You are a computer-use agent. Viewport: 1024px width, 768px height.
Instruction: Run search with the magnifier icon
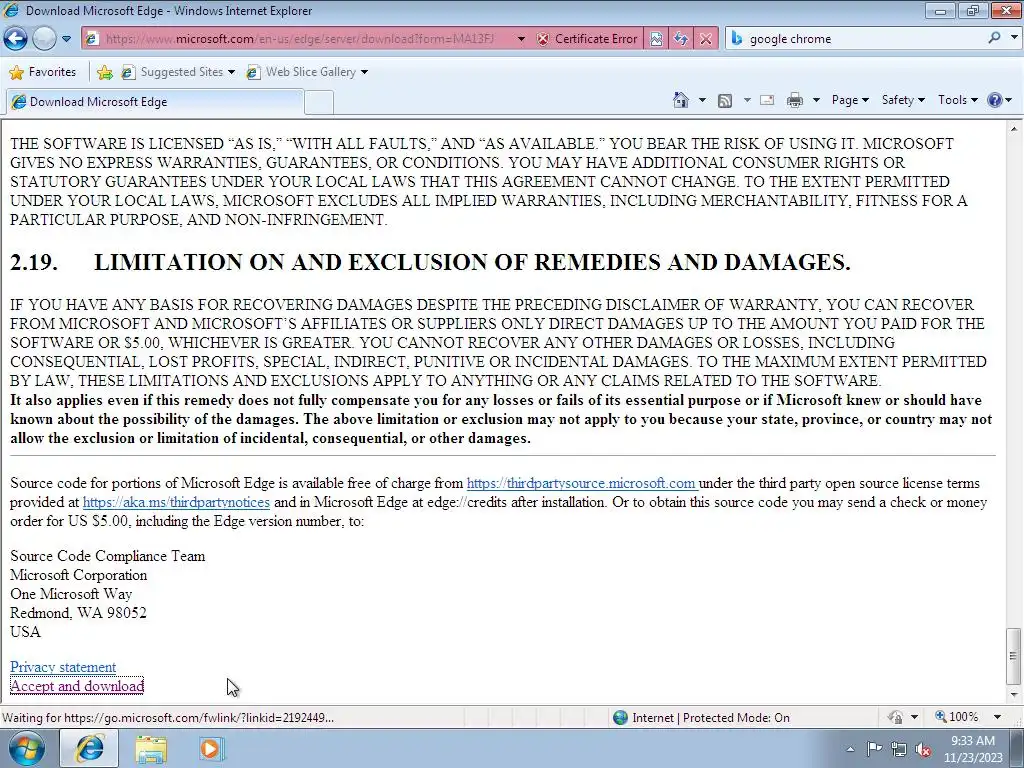[x=995, y=38]
